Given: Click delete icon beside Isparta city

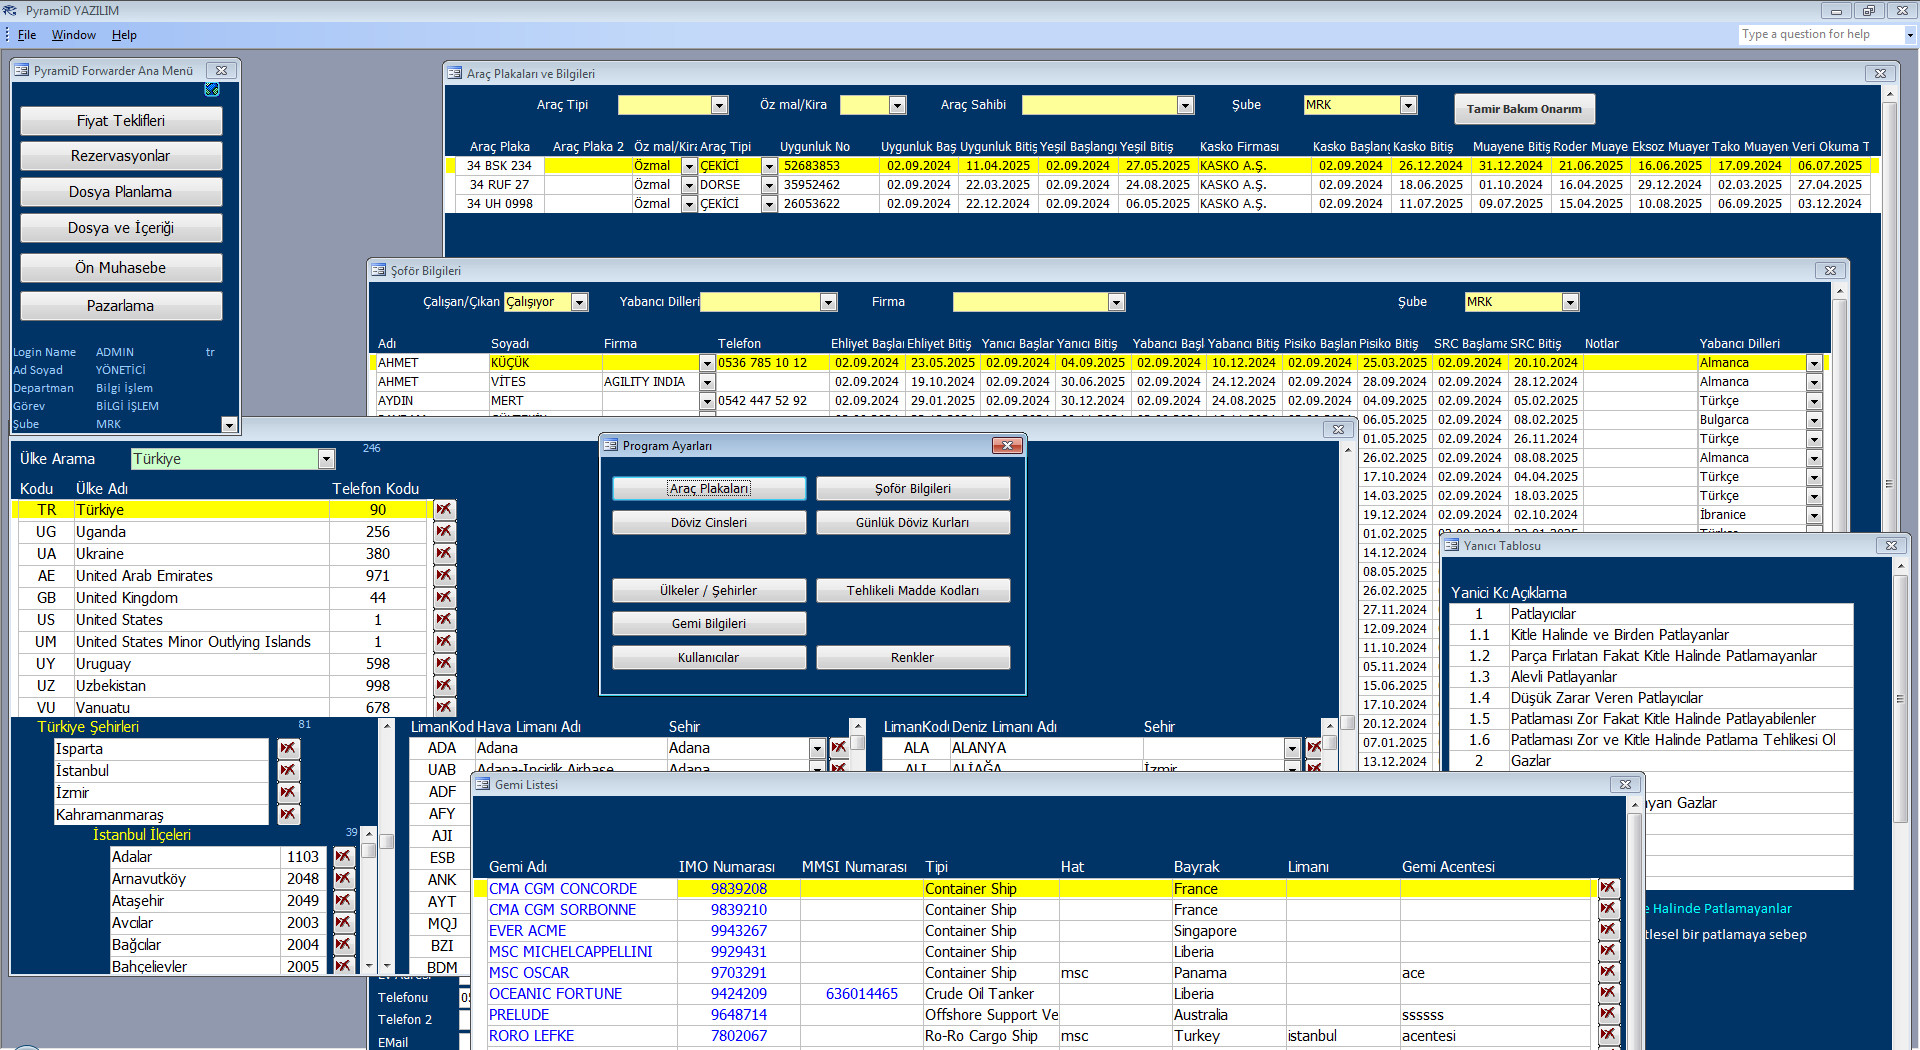Looking at the screenshot, I should (288, 749).
